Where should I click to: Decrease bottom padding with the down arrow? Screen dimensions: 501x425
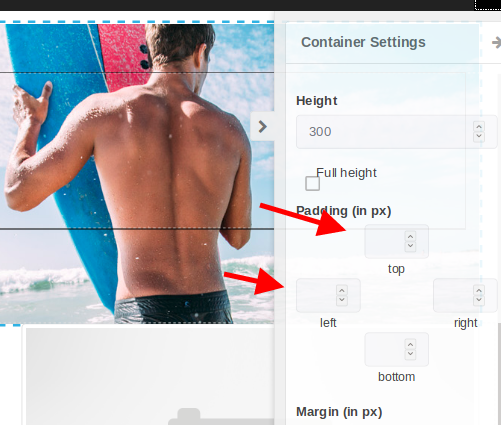tap(410, 354)
